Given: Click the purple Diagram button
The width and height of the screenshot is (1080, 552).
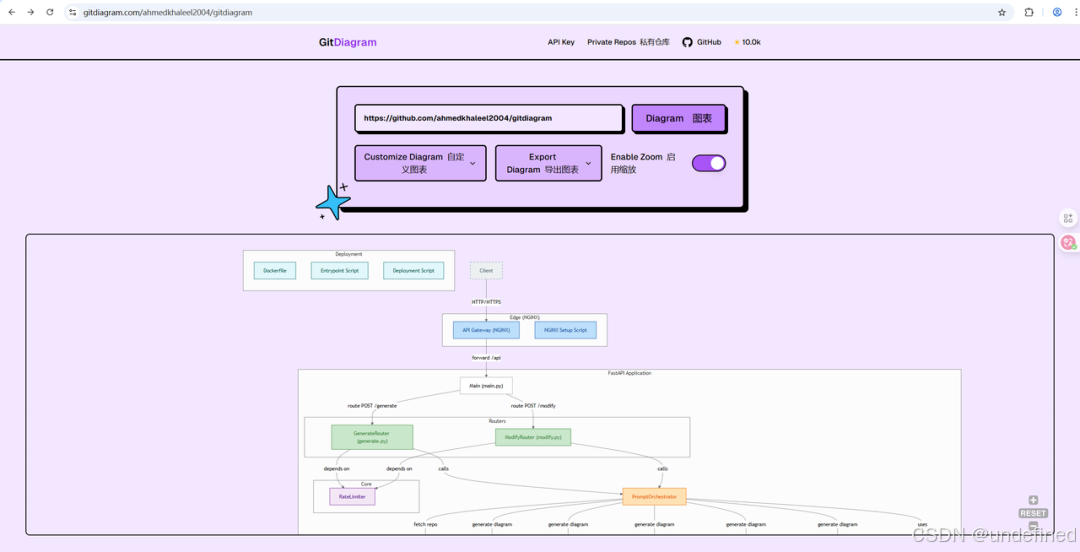Looking at the screenshot, I should (678, 119).
